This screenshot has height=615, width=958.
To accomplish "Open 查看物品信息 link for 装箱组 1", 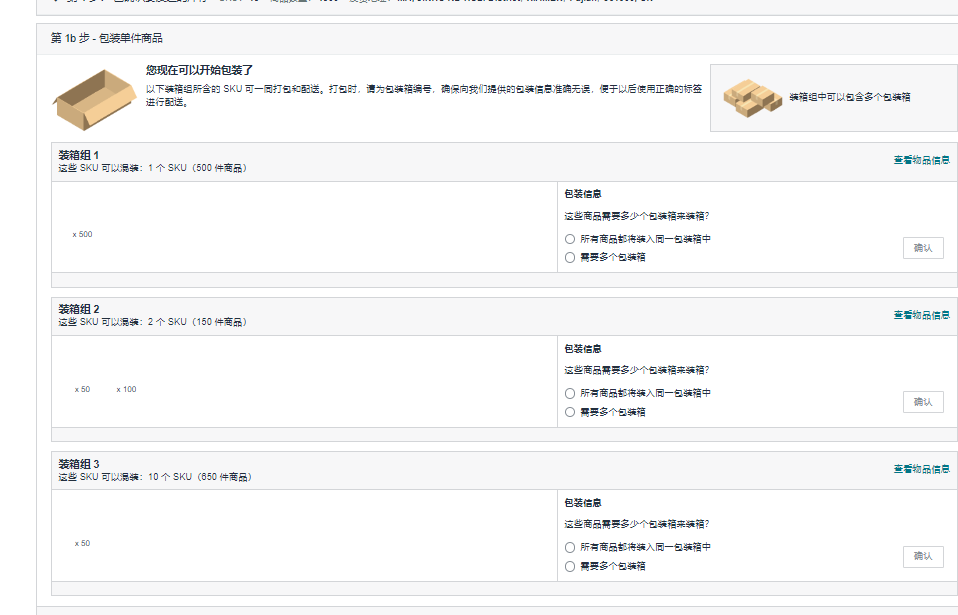I will (921, 160).
